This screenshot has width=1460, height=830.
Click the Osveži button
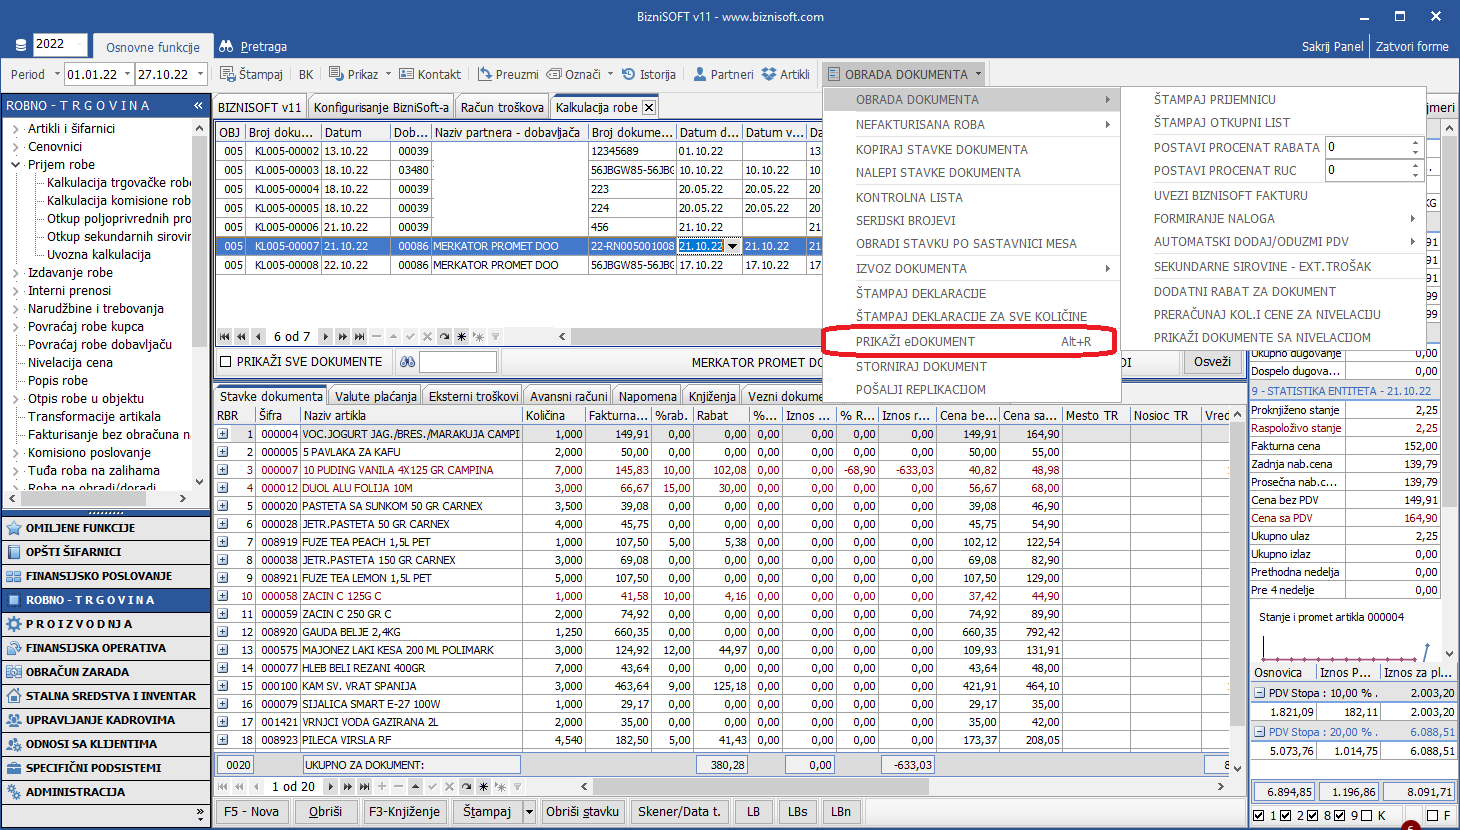(x=1212, y=362)
